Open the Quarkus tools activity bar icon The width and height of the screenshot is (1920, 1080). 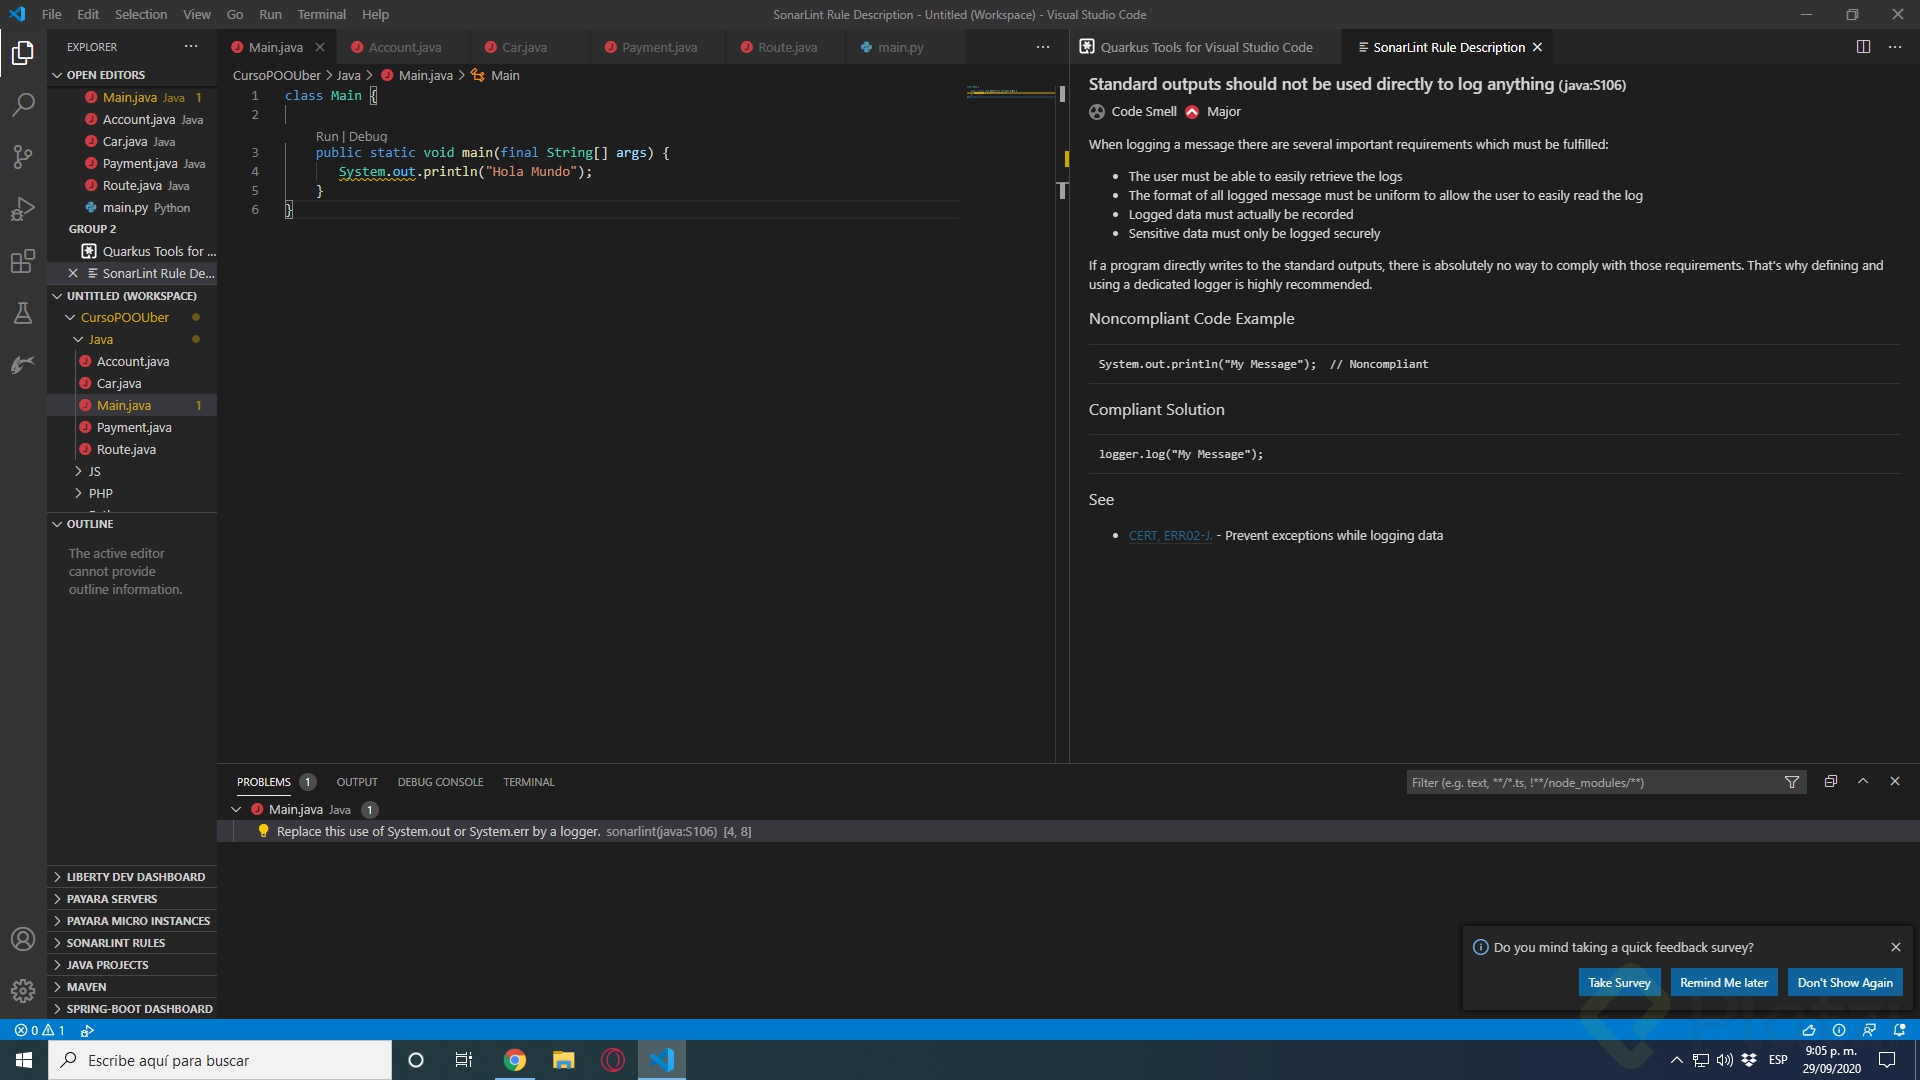pos(23,365)
